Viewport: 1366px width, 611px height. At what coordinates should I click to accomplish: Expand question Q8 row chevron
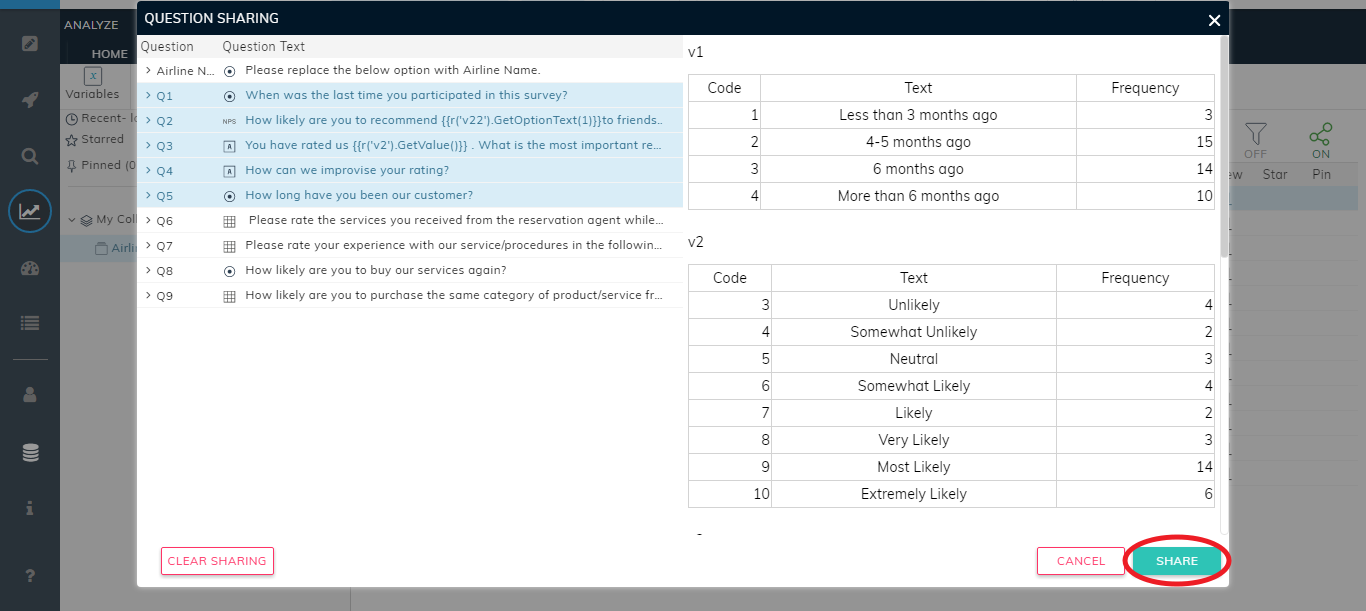click(x=148, y=270)
